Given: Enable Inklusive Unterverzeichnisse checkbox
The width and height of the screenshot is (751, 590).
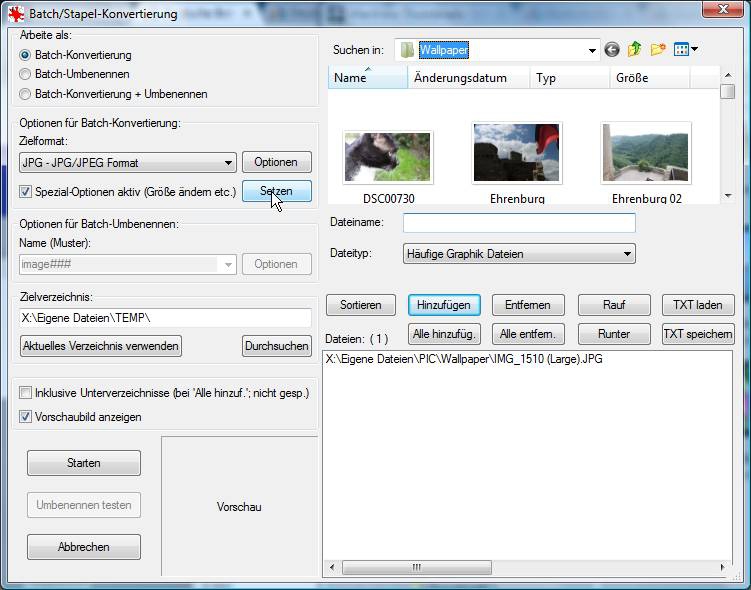Looking at the screenshot, I should 25,393.
